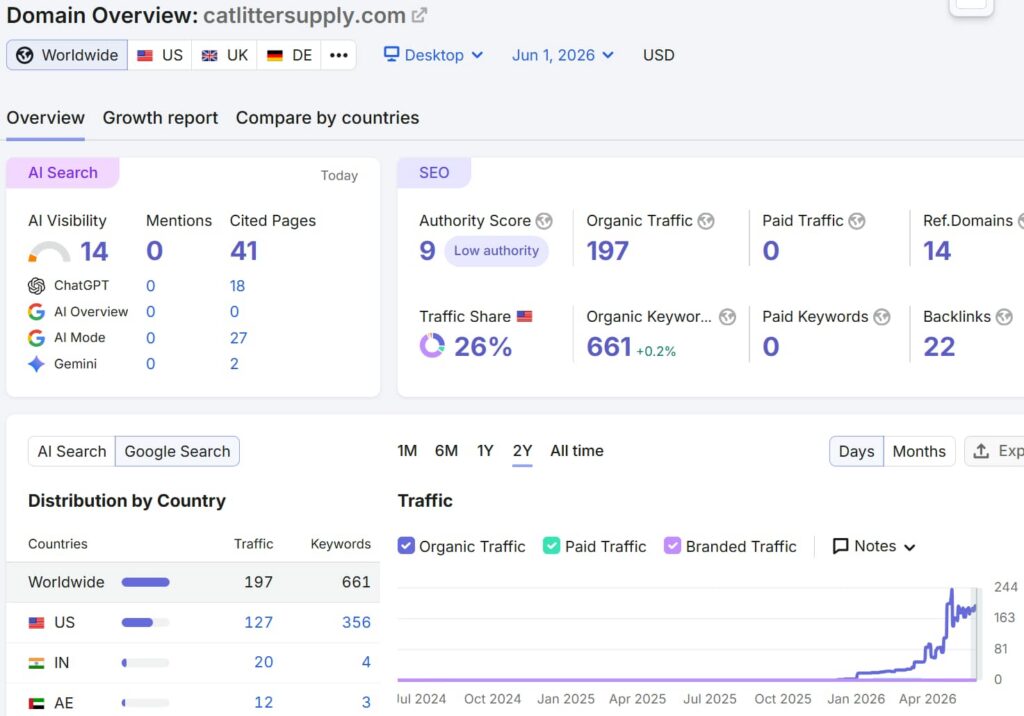
Task: Click the Export upload icon
Action: [981, 451]
